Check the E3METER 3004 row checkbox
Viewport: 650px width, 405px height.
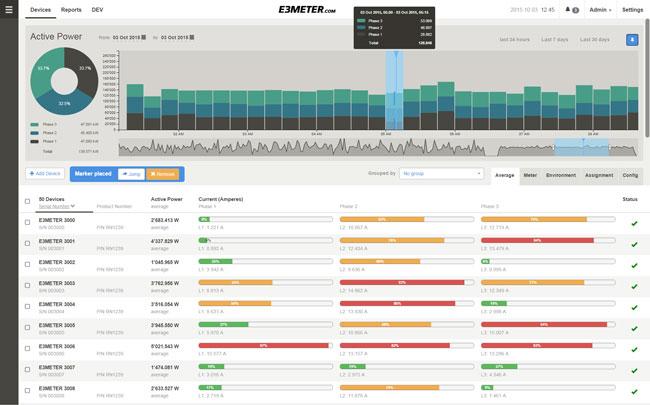tap(27, 306)
